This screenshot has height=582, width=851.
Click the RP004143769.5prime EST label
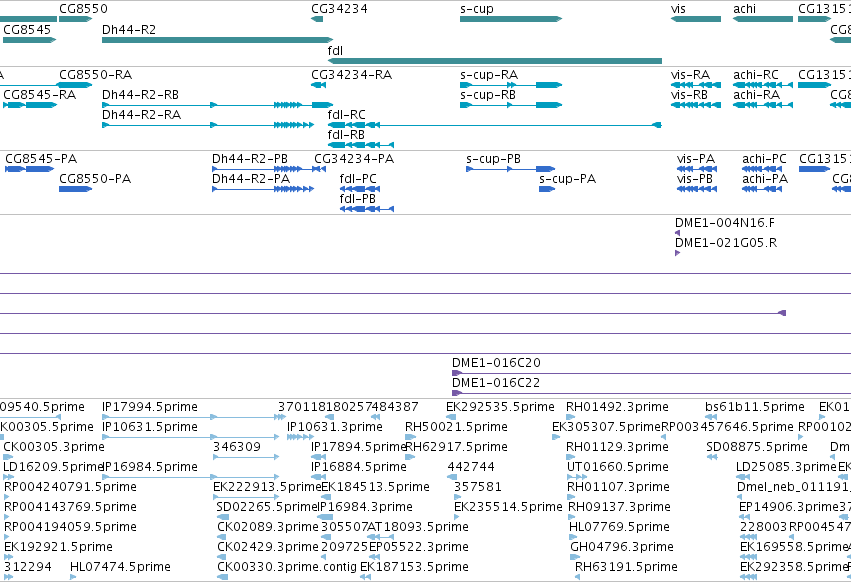(71, 508)
